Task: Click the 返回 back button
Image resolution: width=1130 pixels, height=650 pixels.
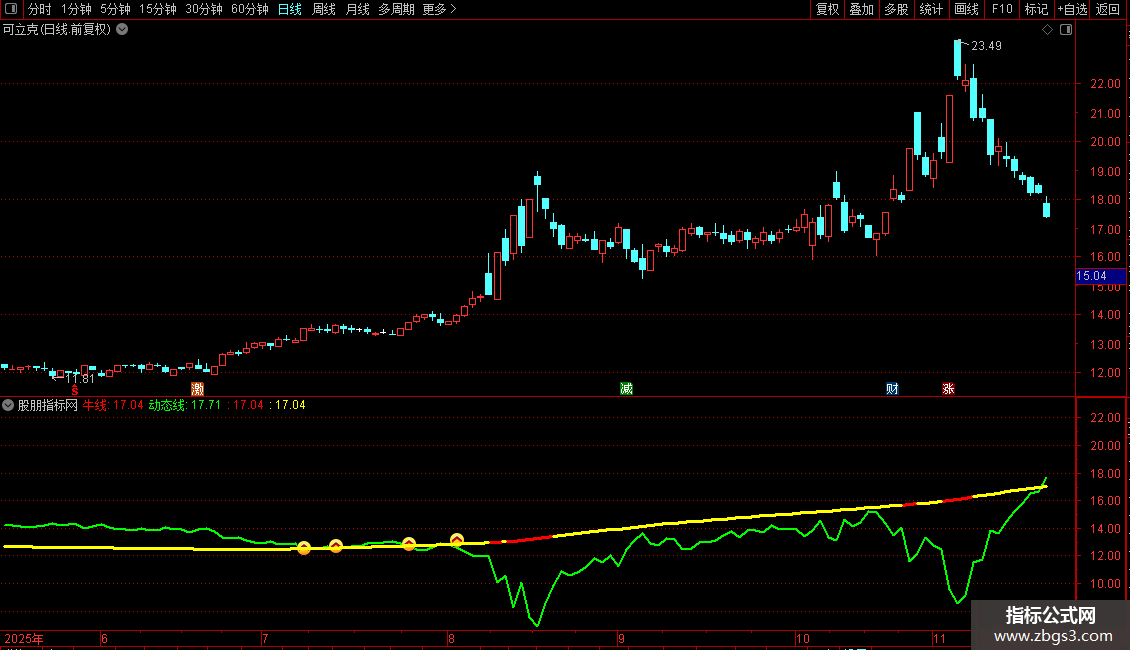Action: (1108, 9)
